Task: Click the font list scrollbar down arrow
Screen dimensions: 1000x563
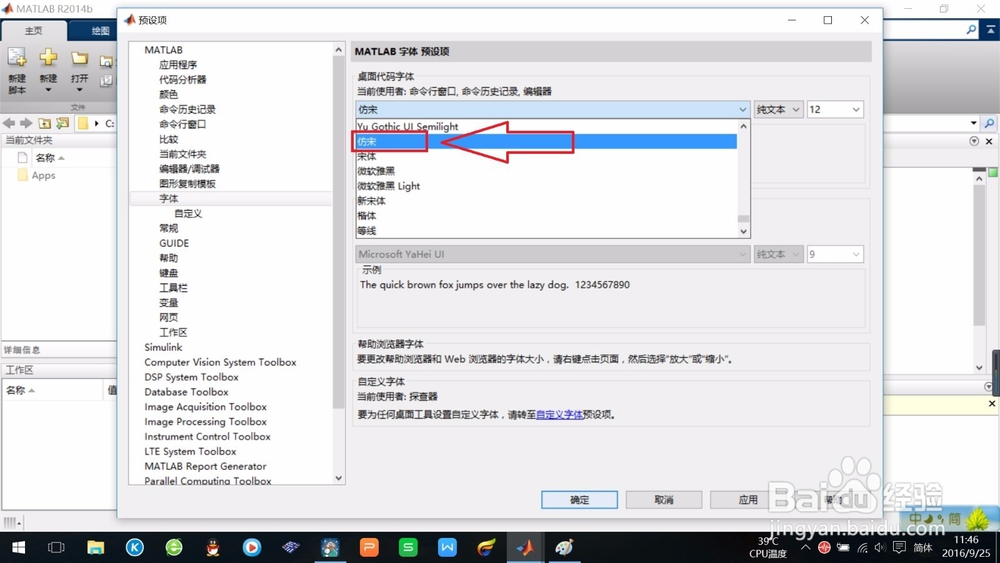Action: click(743, 231)
